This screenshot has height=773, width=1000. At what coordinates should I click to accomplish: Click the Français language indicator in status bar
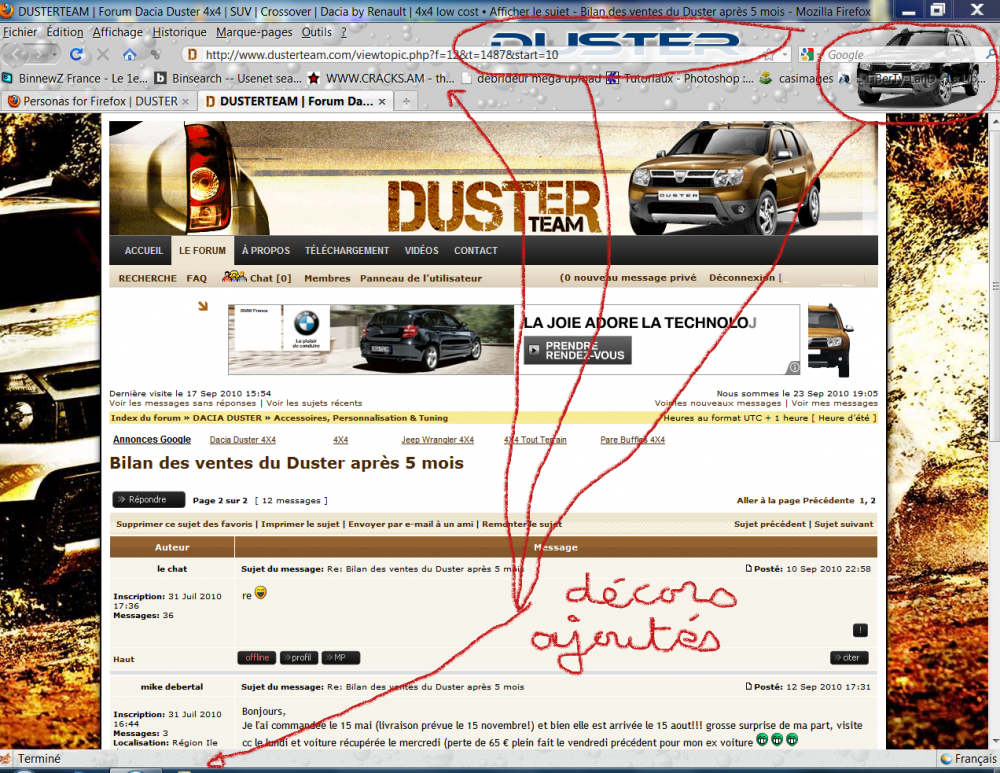pyautogui.click(x=969, y=758)
